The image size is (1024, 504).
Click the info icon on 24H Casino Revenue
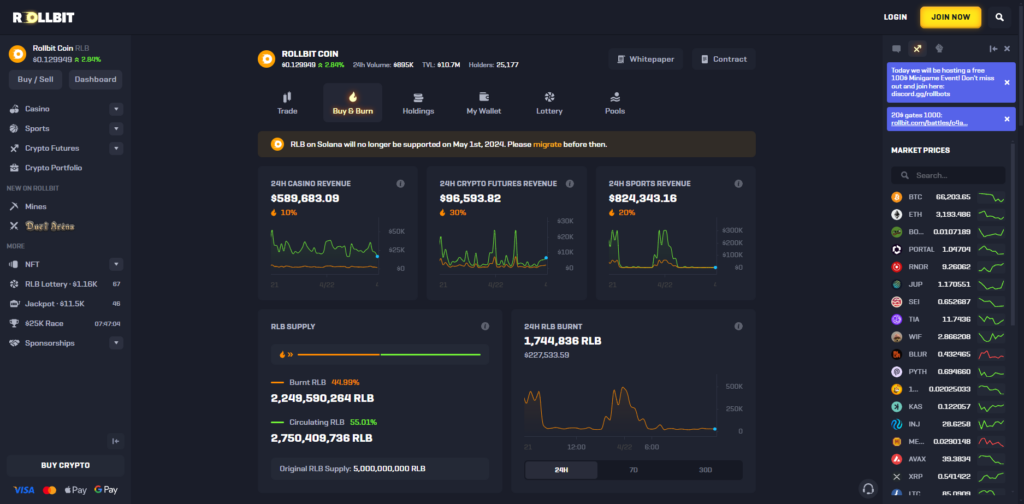coord(400,184)
